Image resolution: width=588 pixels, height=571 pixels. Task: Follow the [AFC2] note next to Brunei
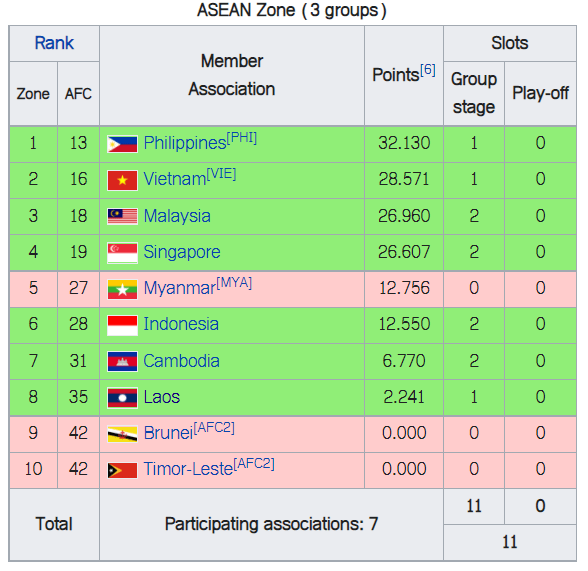coord(214,428)
